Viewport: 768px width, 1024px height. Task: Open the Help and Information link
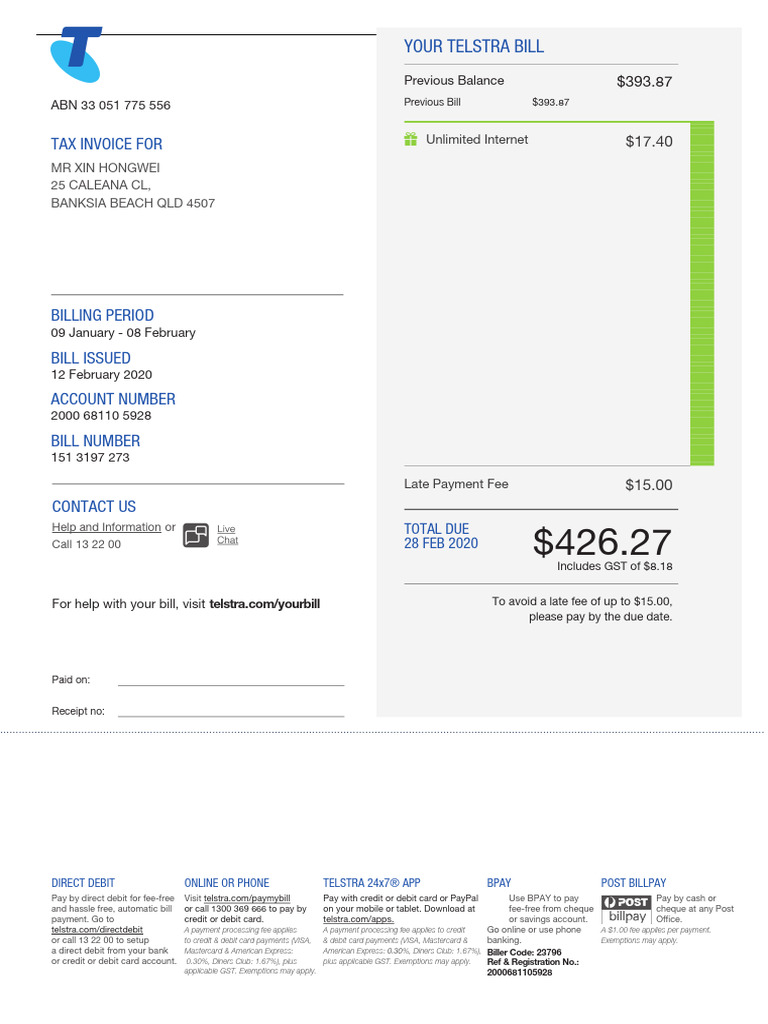tap(106, 527)
